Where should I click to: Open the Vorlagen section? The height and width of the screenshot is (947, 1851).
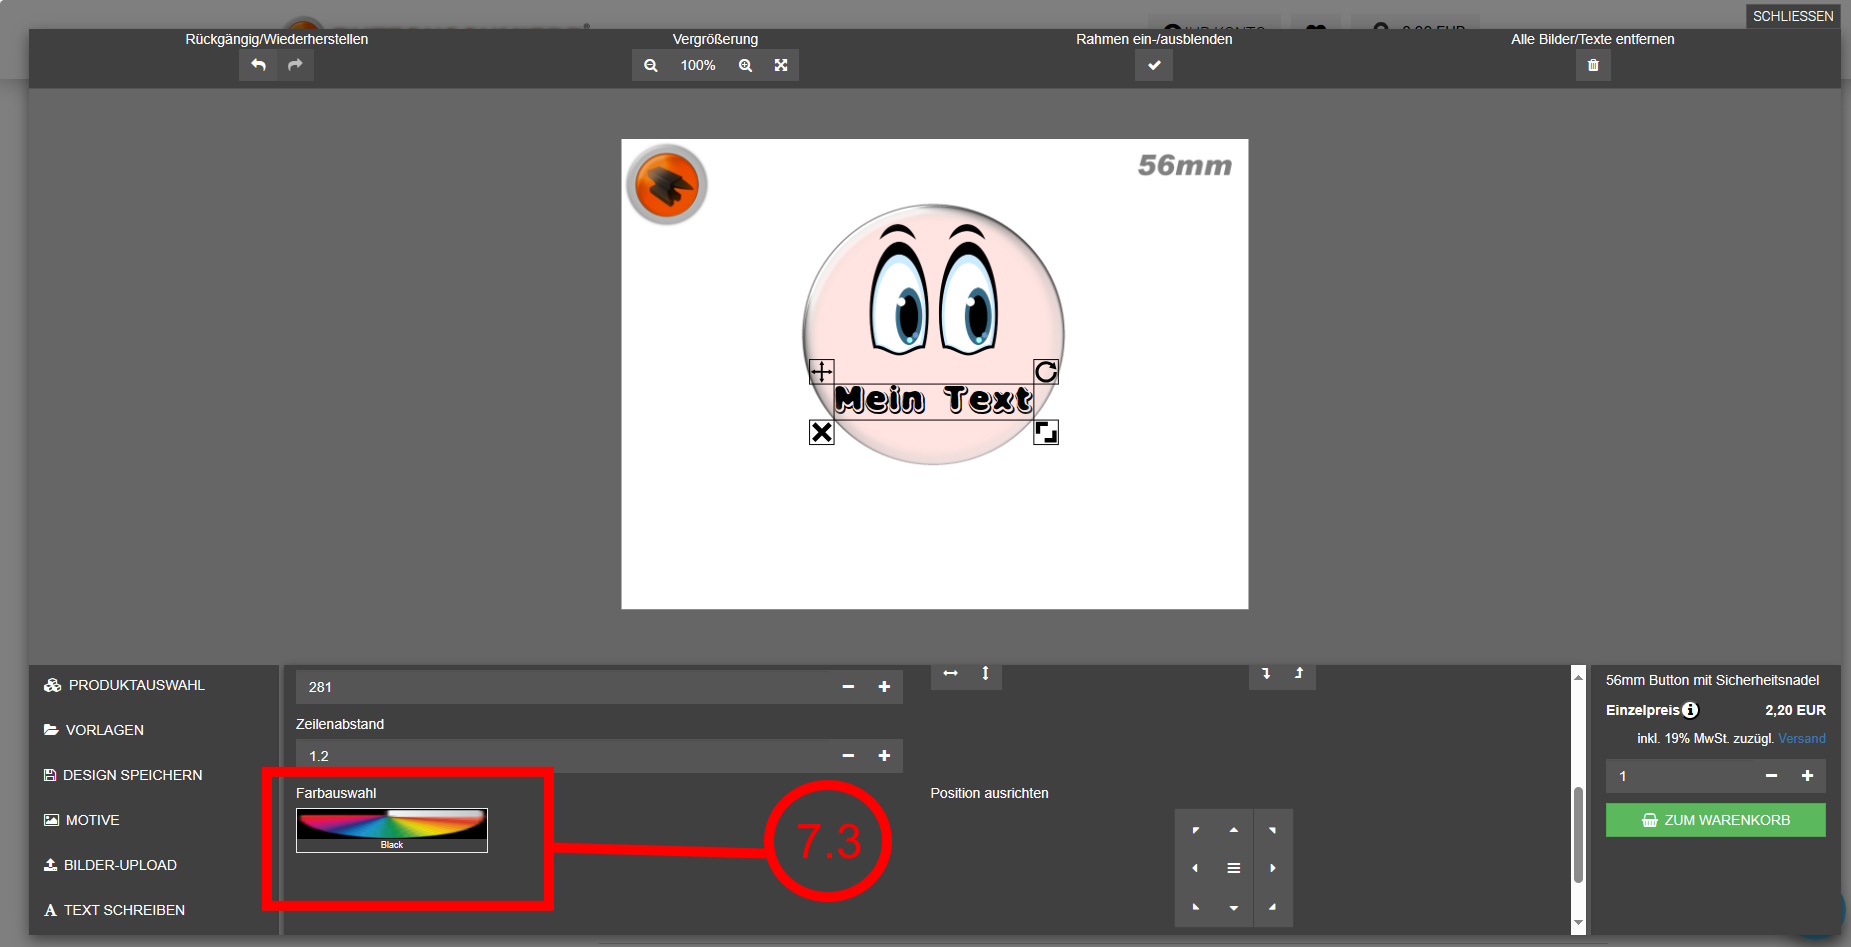(94, 730)
